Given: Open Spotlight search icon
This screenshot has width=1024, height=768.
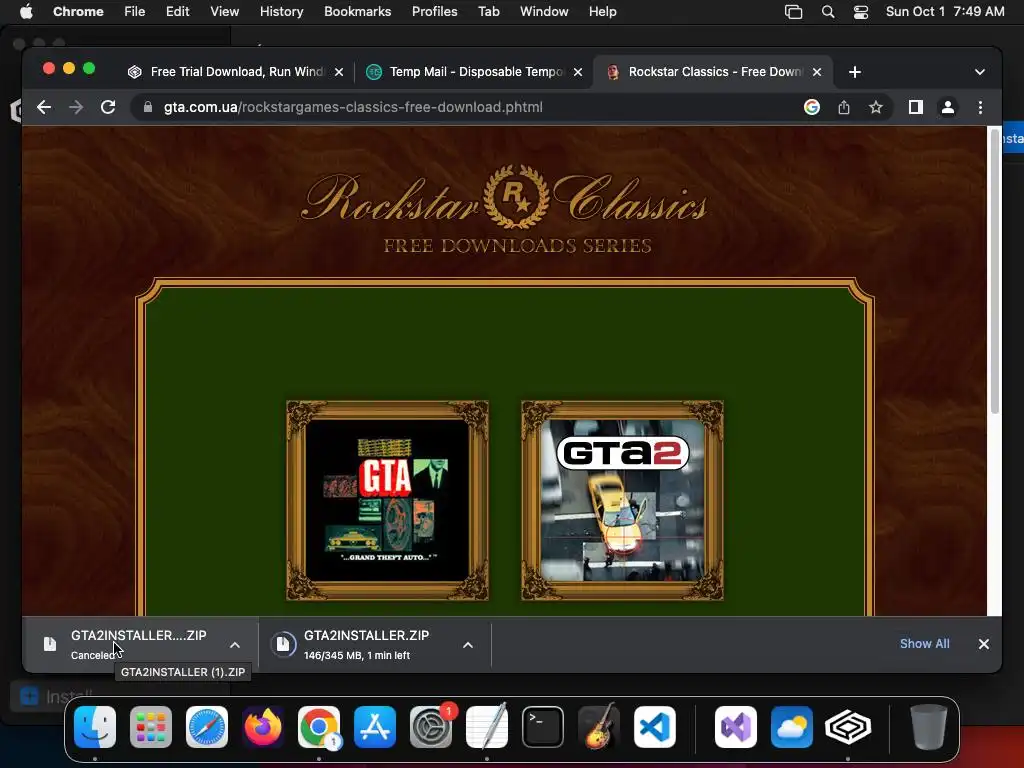Looking at the screenshot, I should click(x=827, y=12).
